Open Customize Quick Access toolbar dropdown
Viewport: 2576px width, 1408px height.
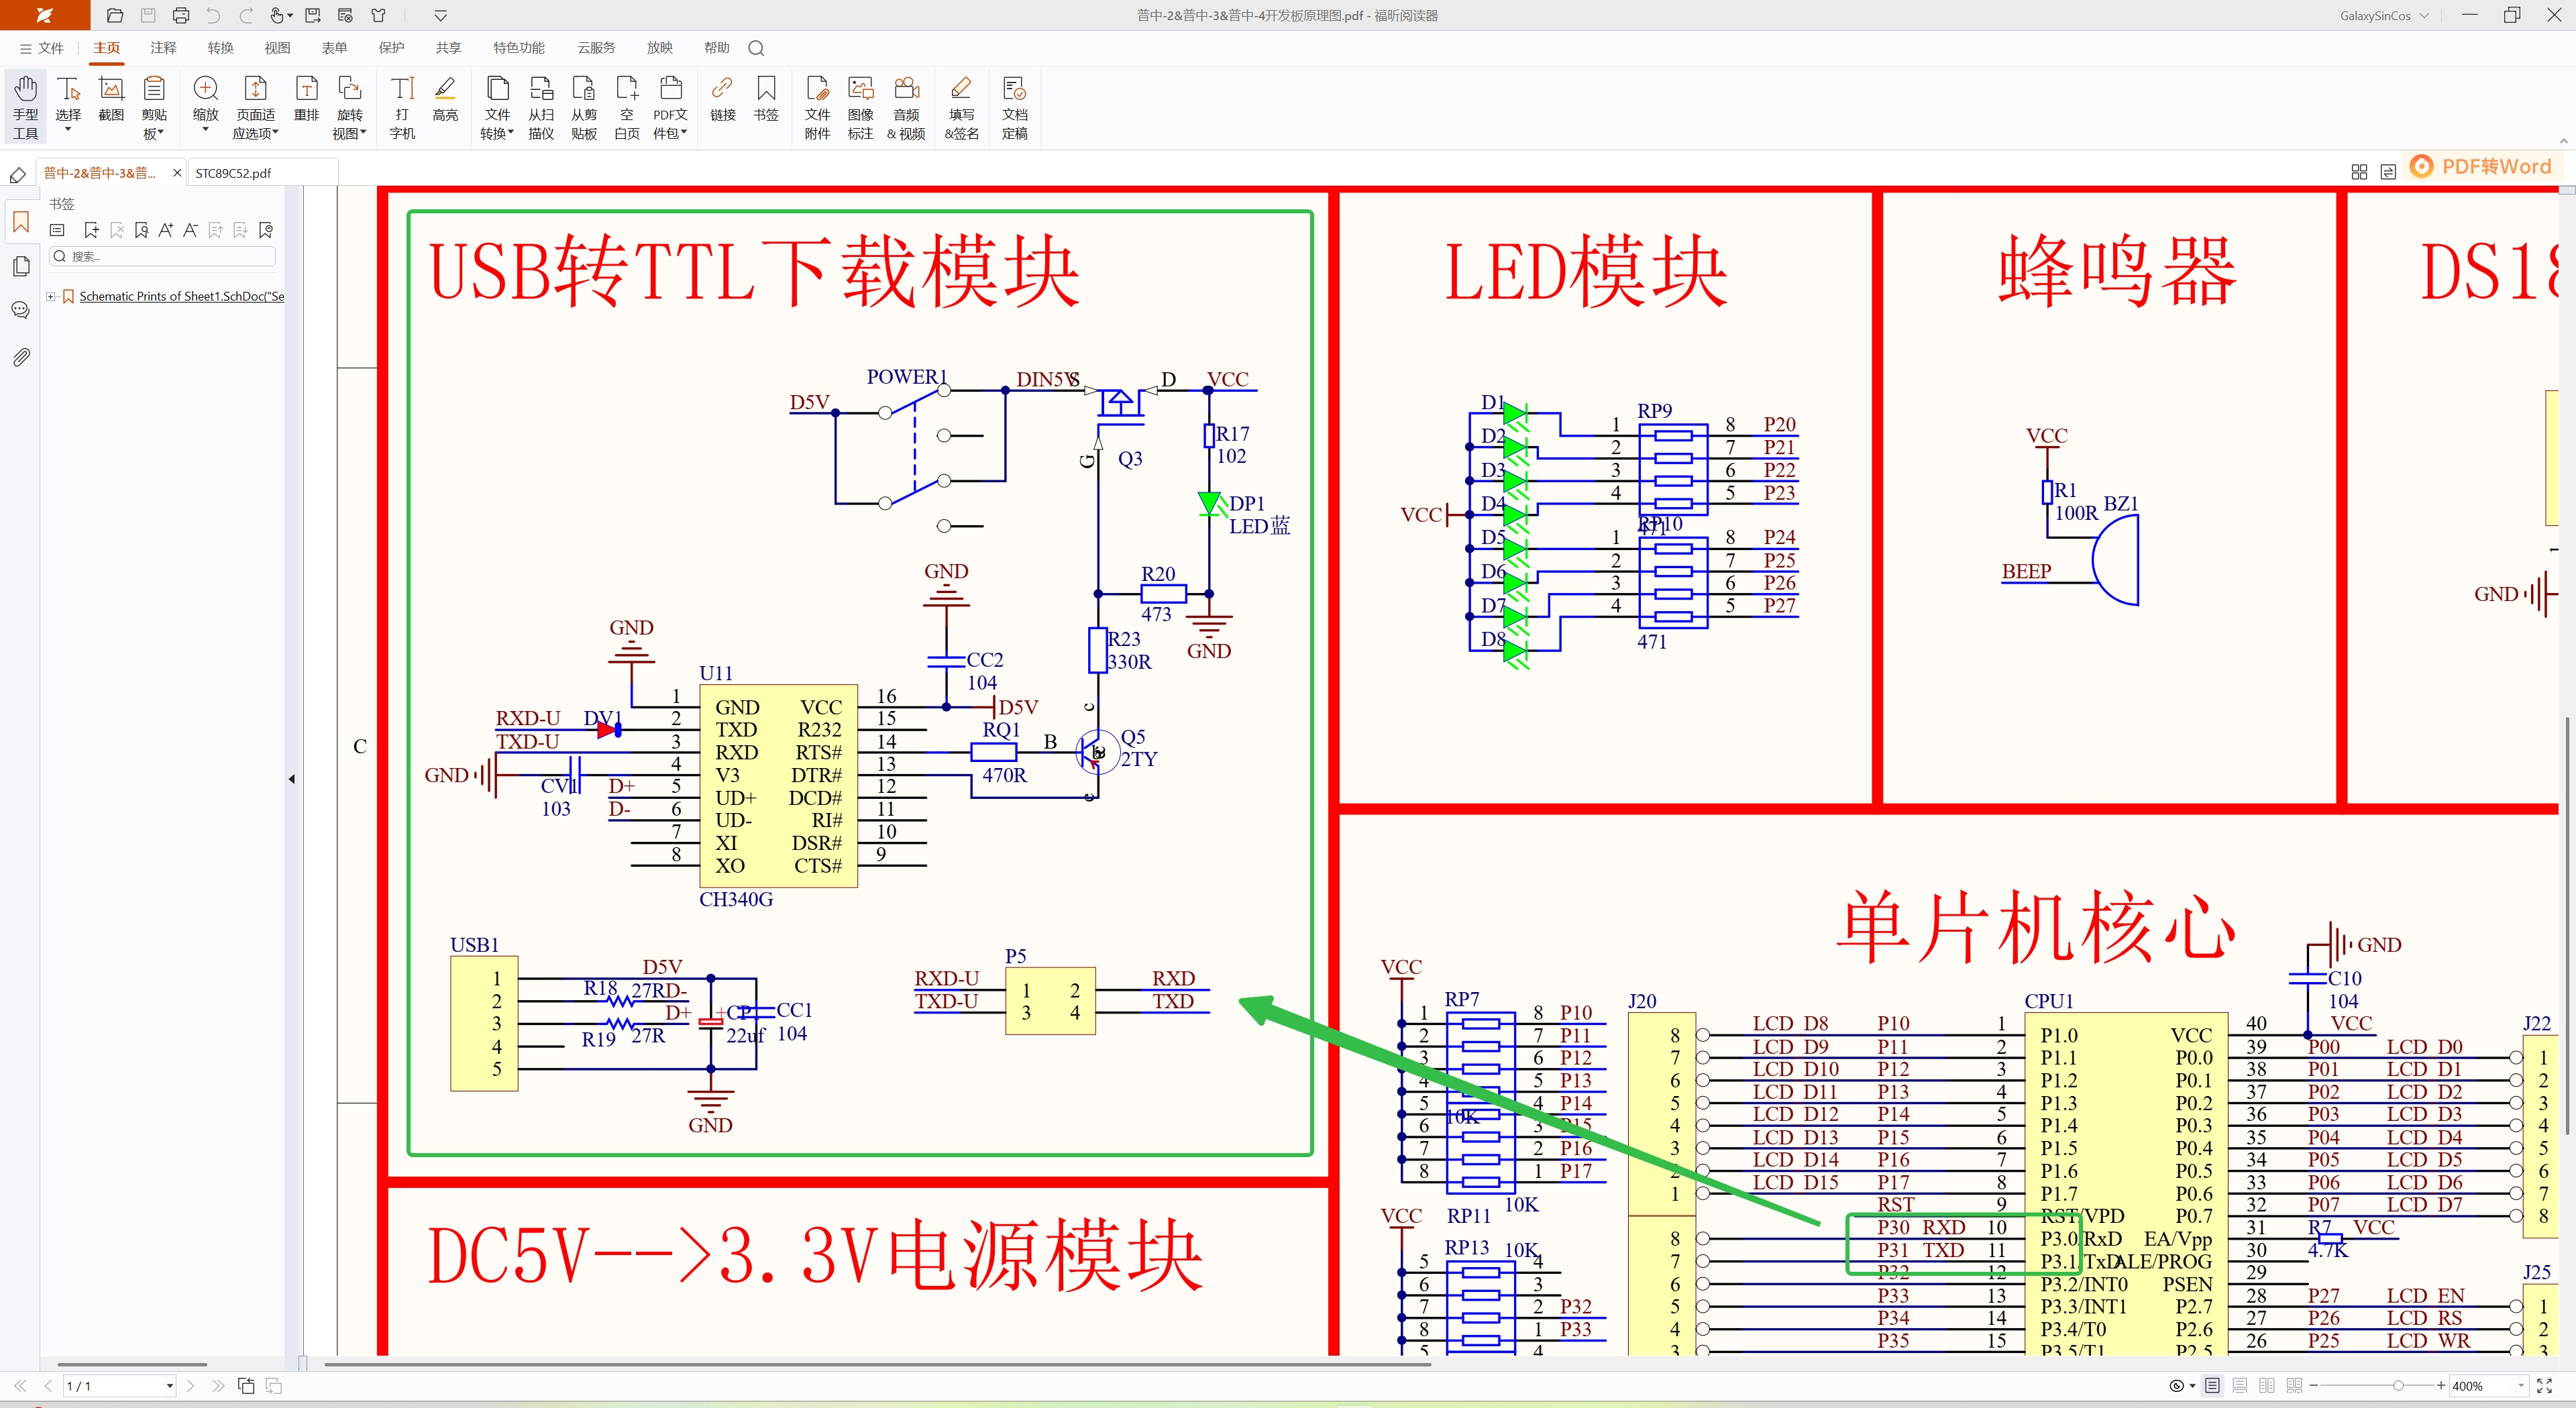(x=440, y=16)
